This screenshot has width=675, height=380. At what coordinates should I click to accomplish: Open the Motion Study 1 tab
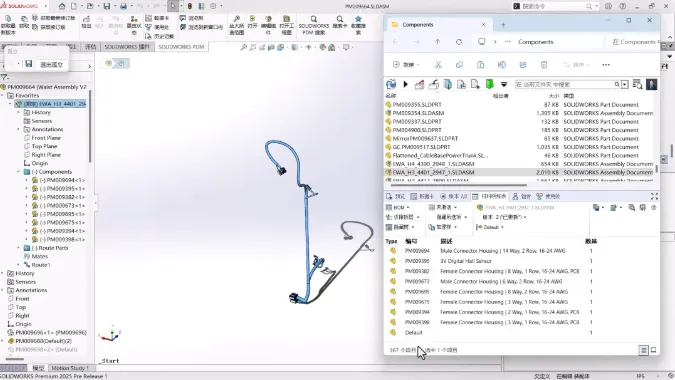(x=70, y=368)
